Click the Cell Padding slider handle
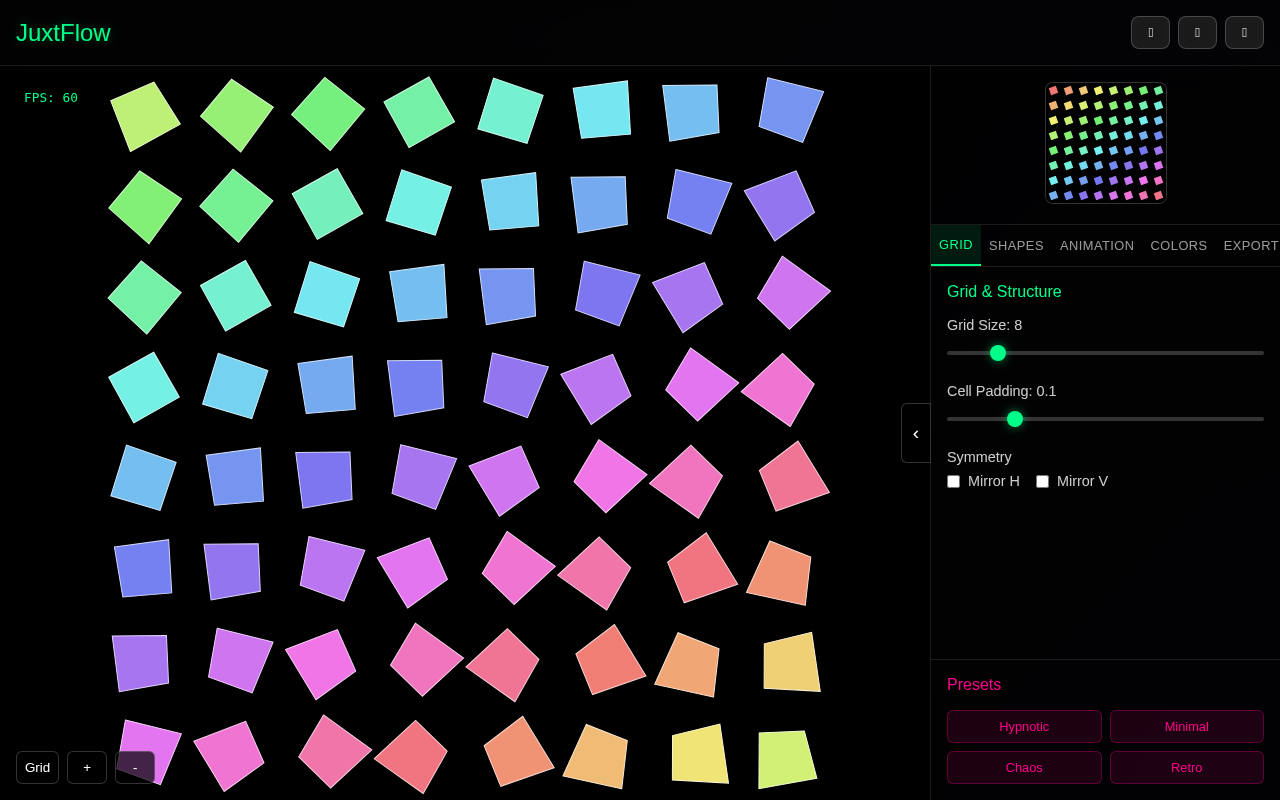The image size is (1280, 800). click(x=1015, y=419)
